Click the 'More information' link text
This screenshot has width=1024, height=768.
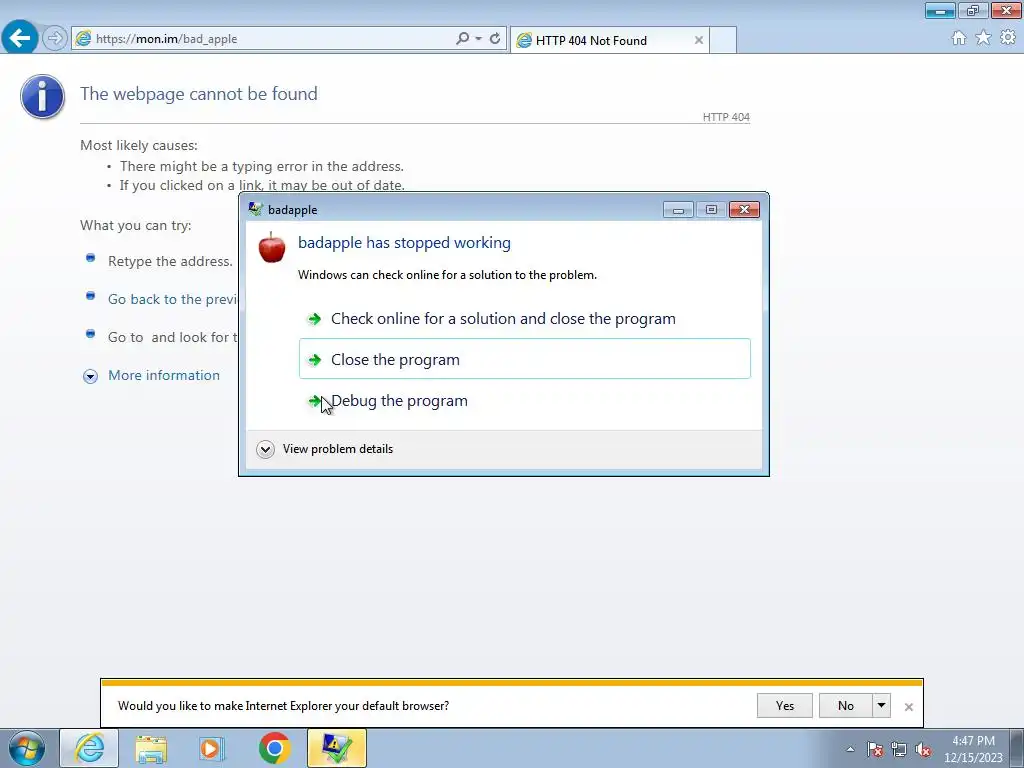(164, 376)
